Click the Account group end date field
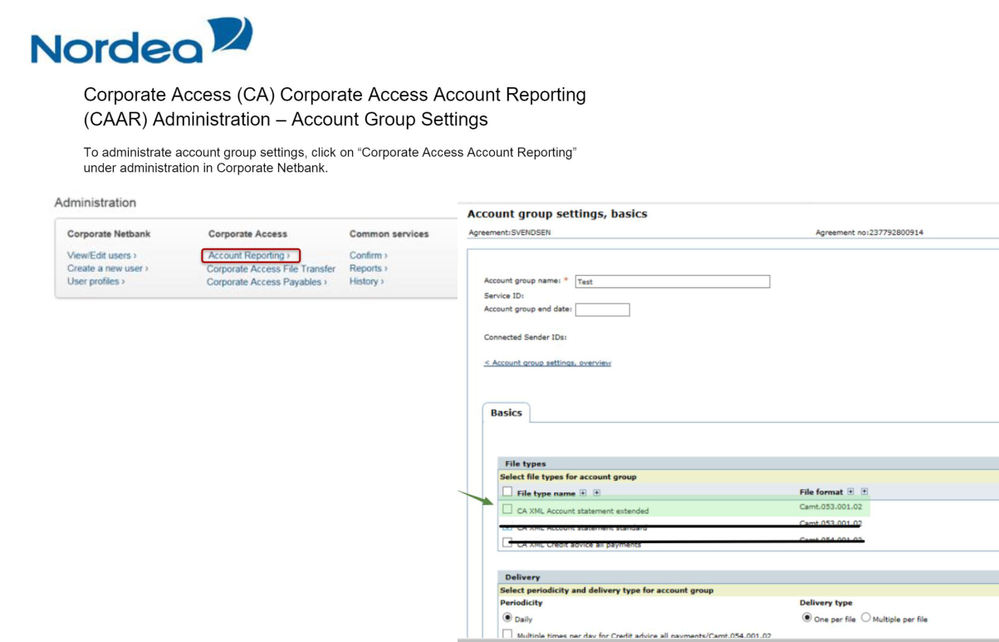The height and width of the screenshot is (642, 999). (x=602, y=310)
